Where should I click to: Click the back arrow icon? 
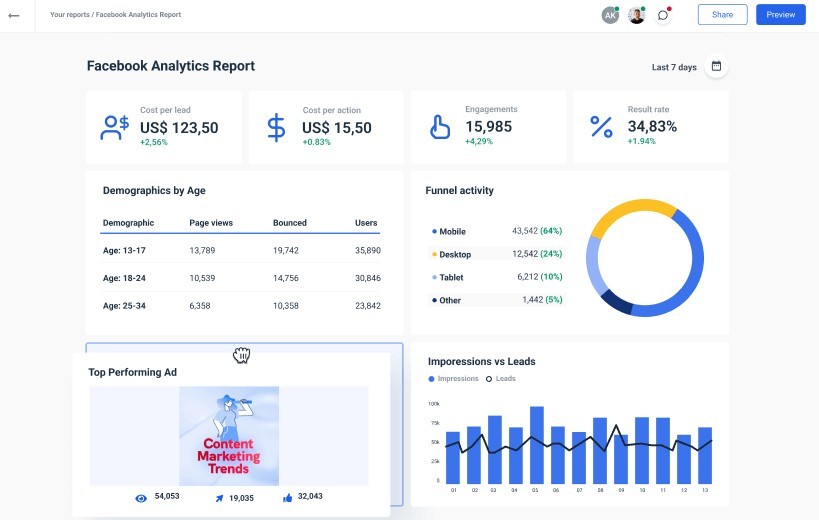click(14, 15)
